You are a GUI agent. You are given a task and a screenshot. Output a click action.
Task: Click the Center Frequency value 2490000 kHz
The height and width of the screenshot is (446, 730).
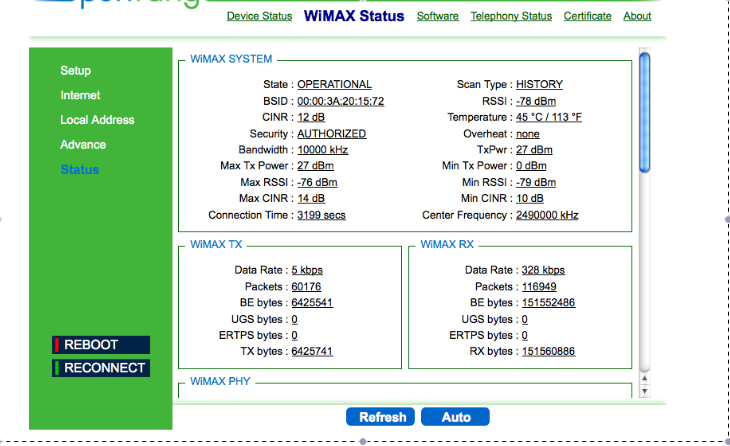pyautogui.click(x=547, y=215)
